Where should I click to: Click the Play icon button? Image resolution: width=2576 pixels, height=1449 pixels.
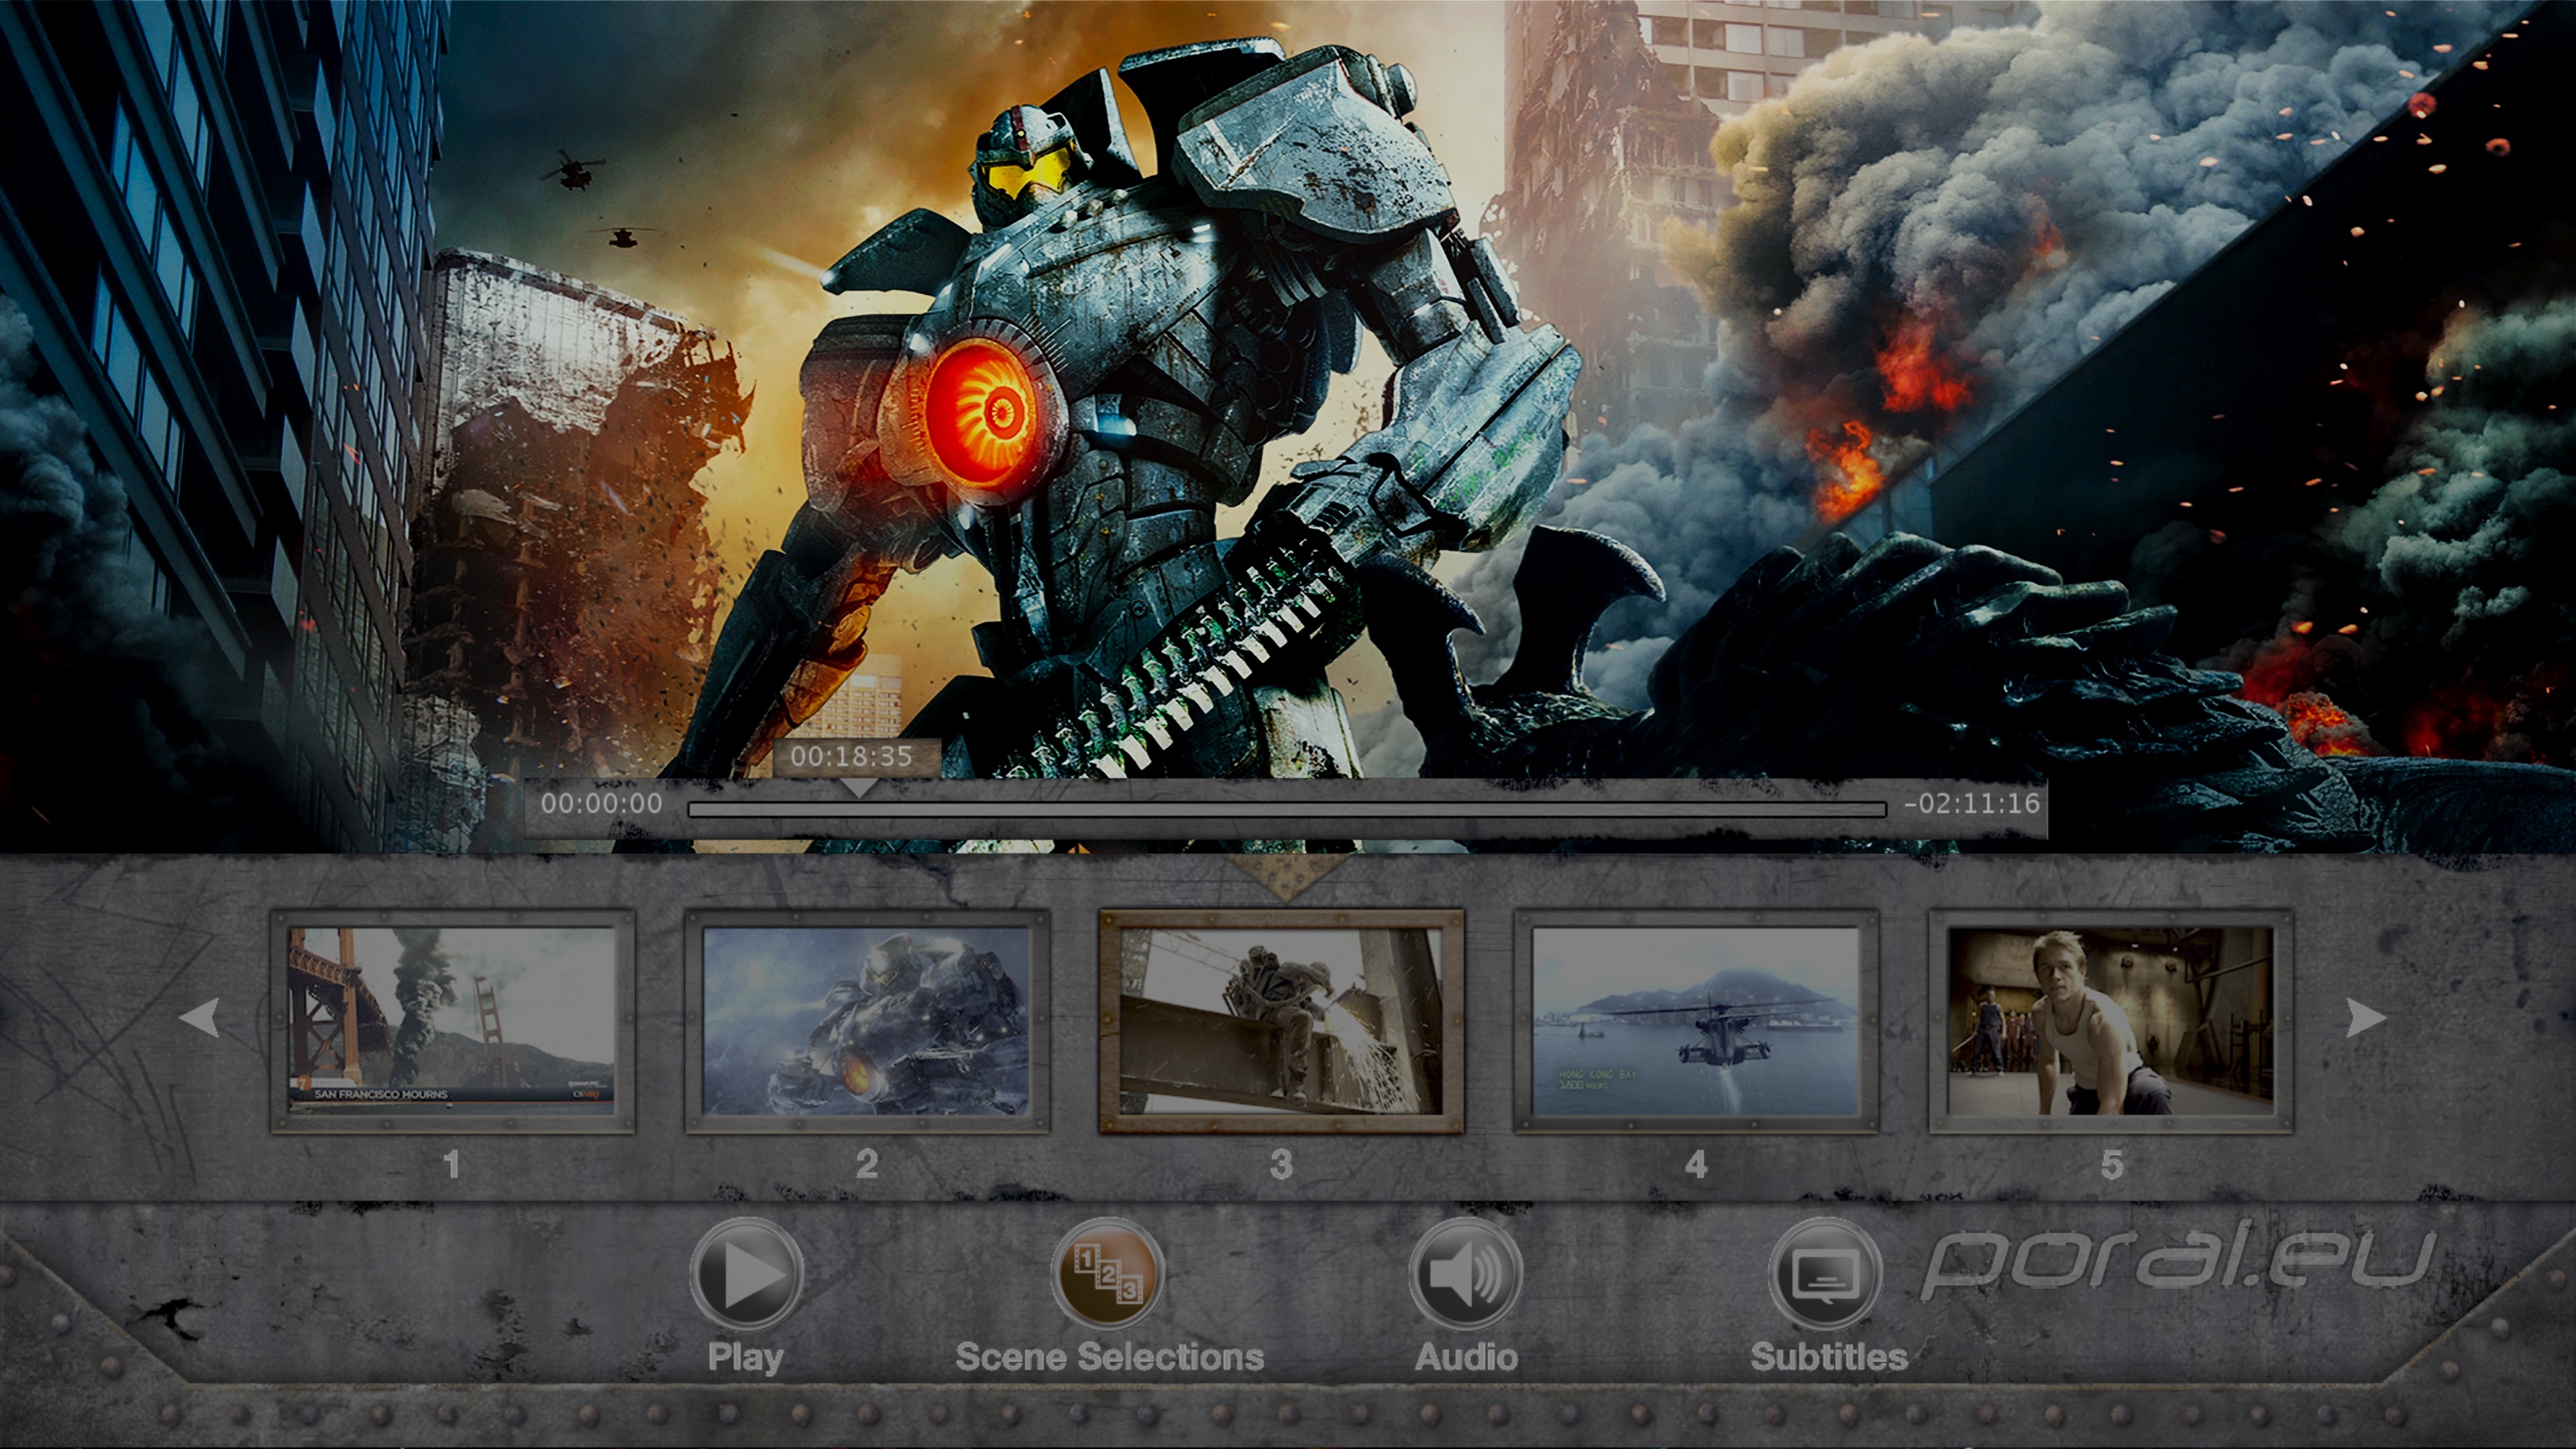746,1274
